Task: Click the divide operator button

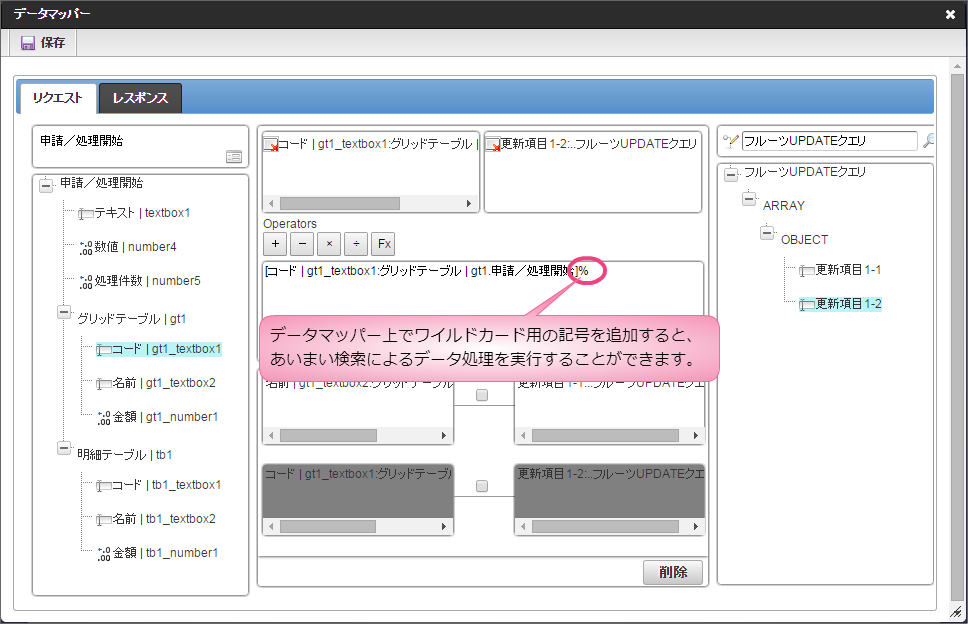Action: [x=357, y=244]
